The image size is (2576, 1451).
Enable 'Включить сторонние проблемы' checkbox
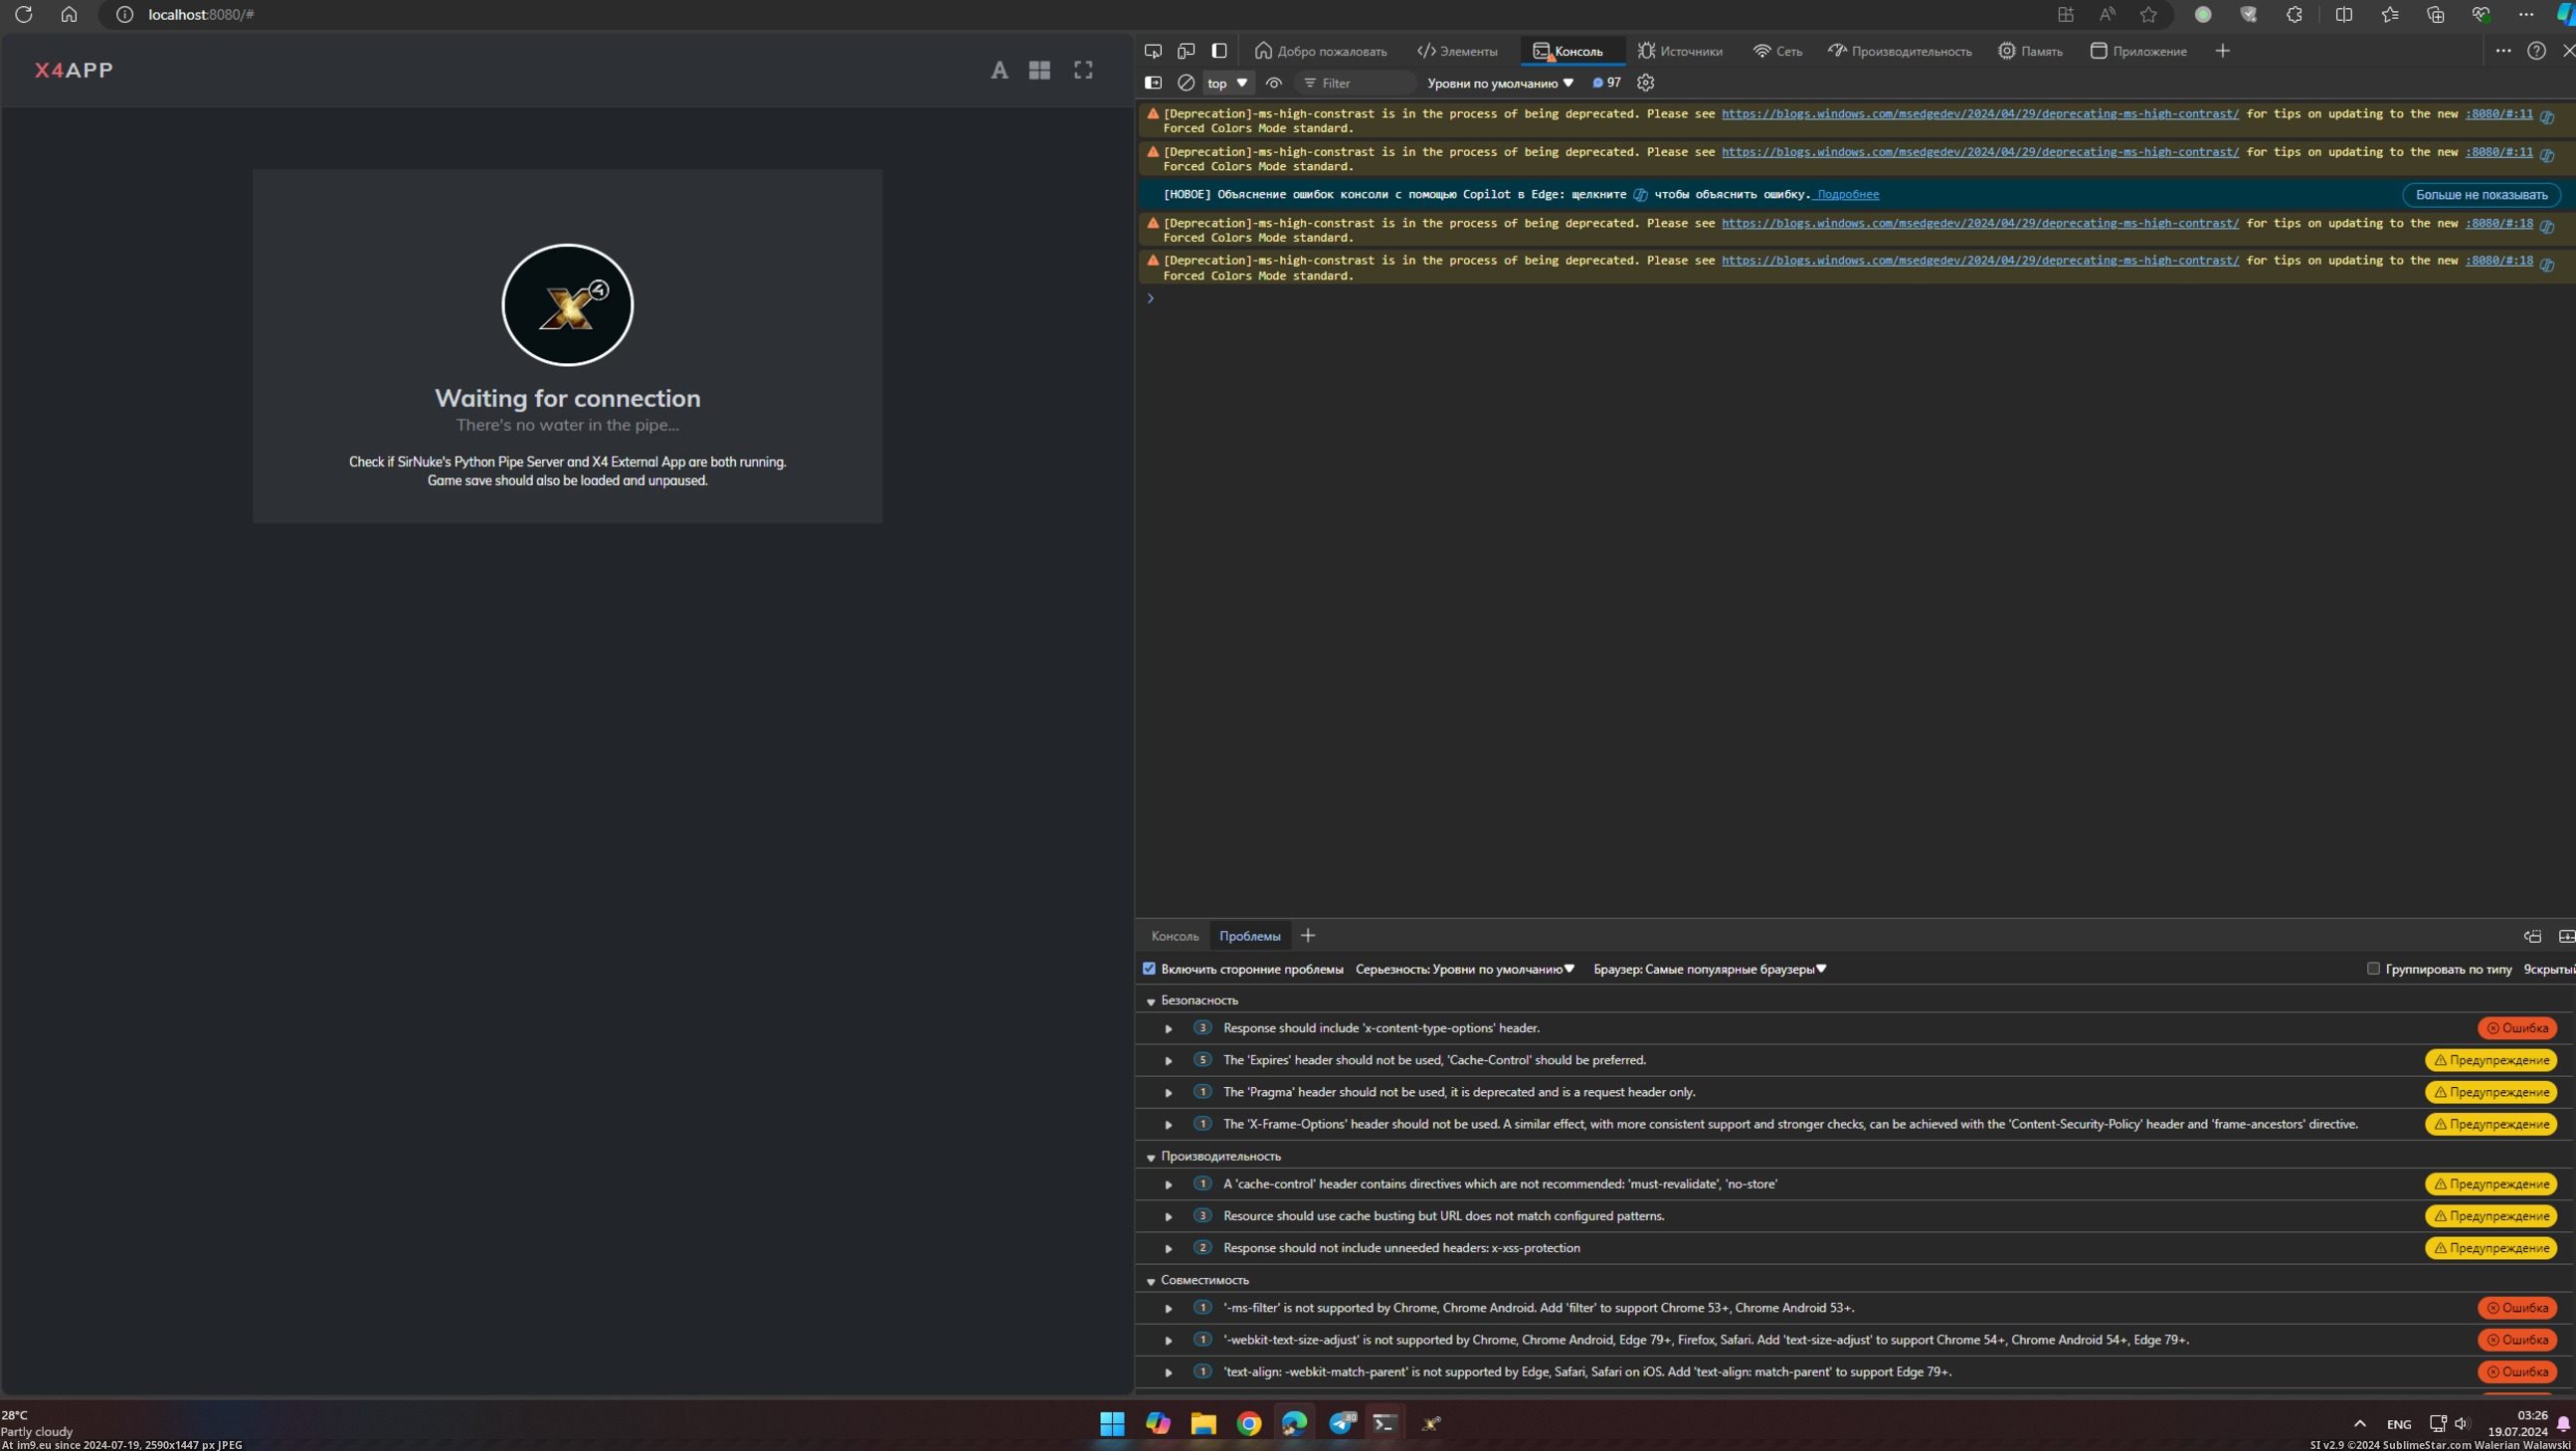[x=1149, y=968]
